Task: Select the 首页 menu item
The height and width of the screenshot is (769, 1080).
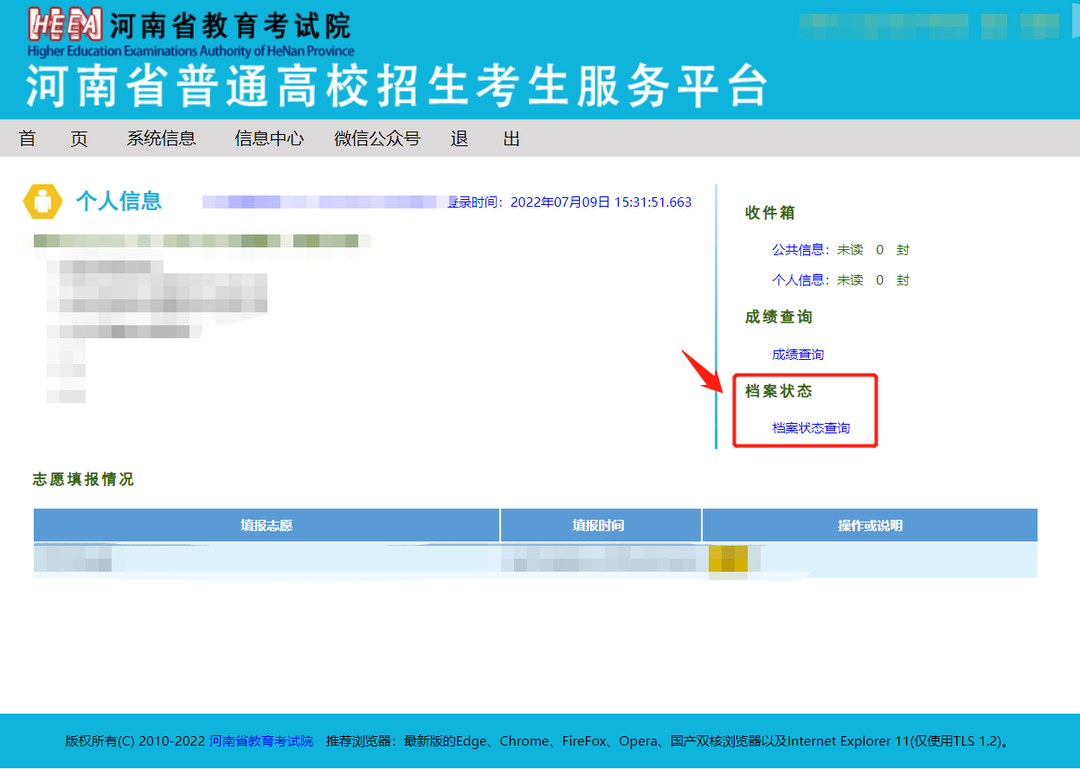Action: click(x=52, y=138)
